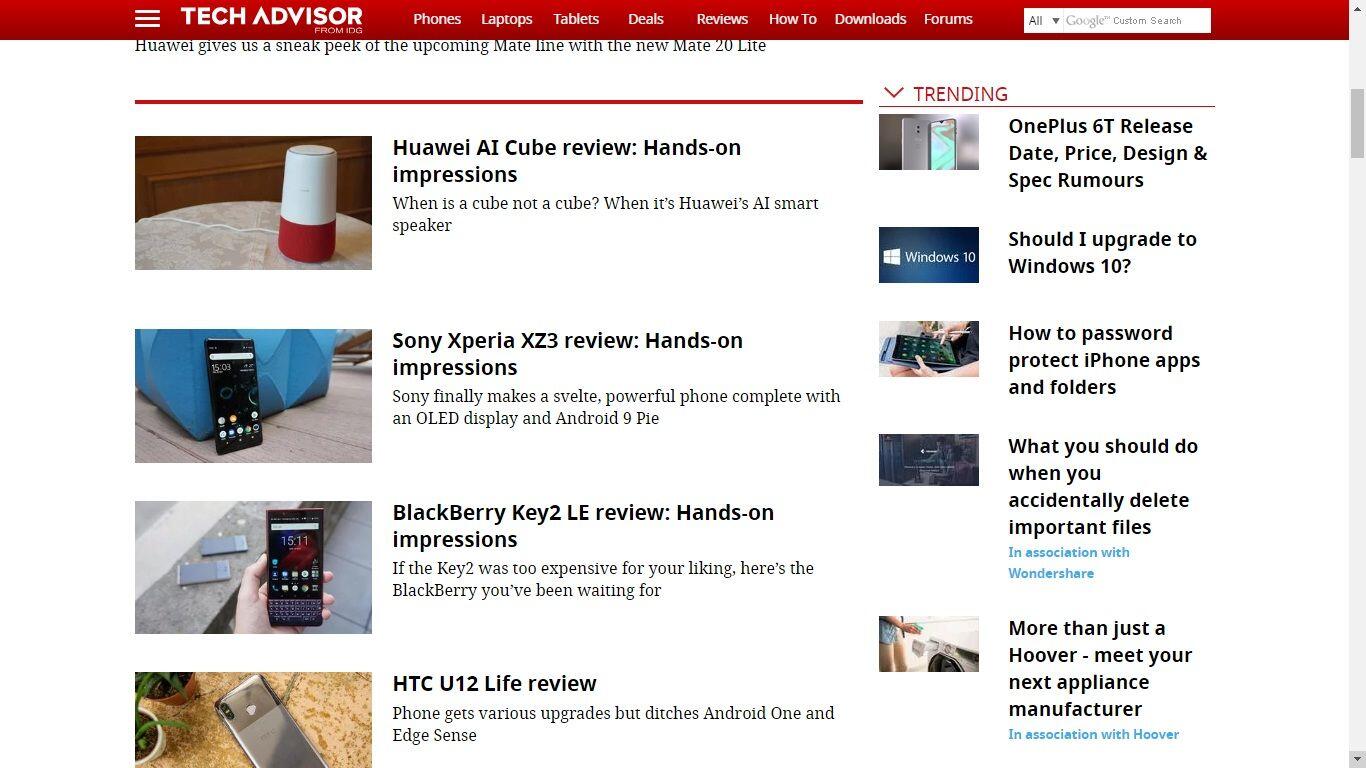Screen dimensions: 1366x768
Task: Open Hoover appliance article thumbnail
Action: coord(929,644)
